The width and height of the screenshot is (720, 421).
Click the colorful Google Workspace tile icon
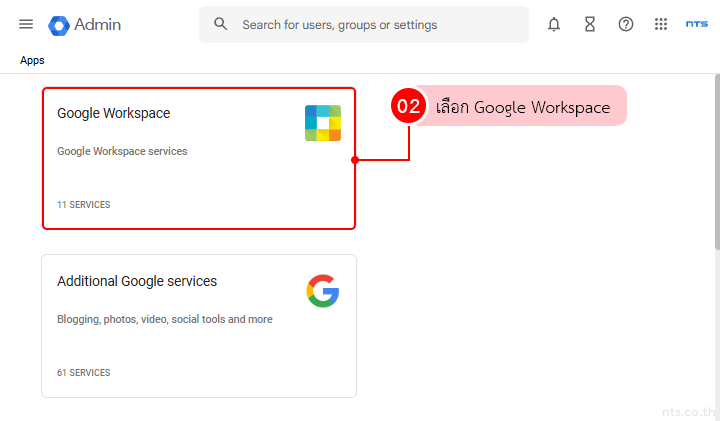pos(323,123)
